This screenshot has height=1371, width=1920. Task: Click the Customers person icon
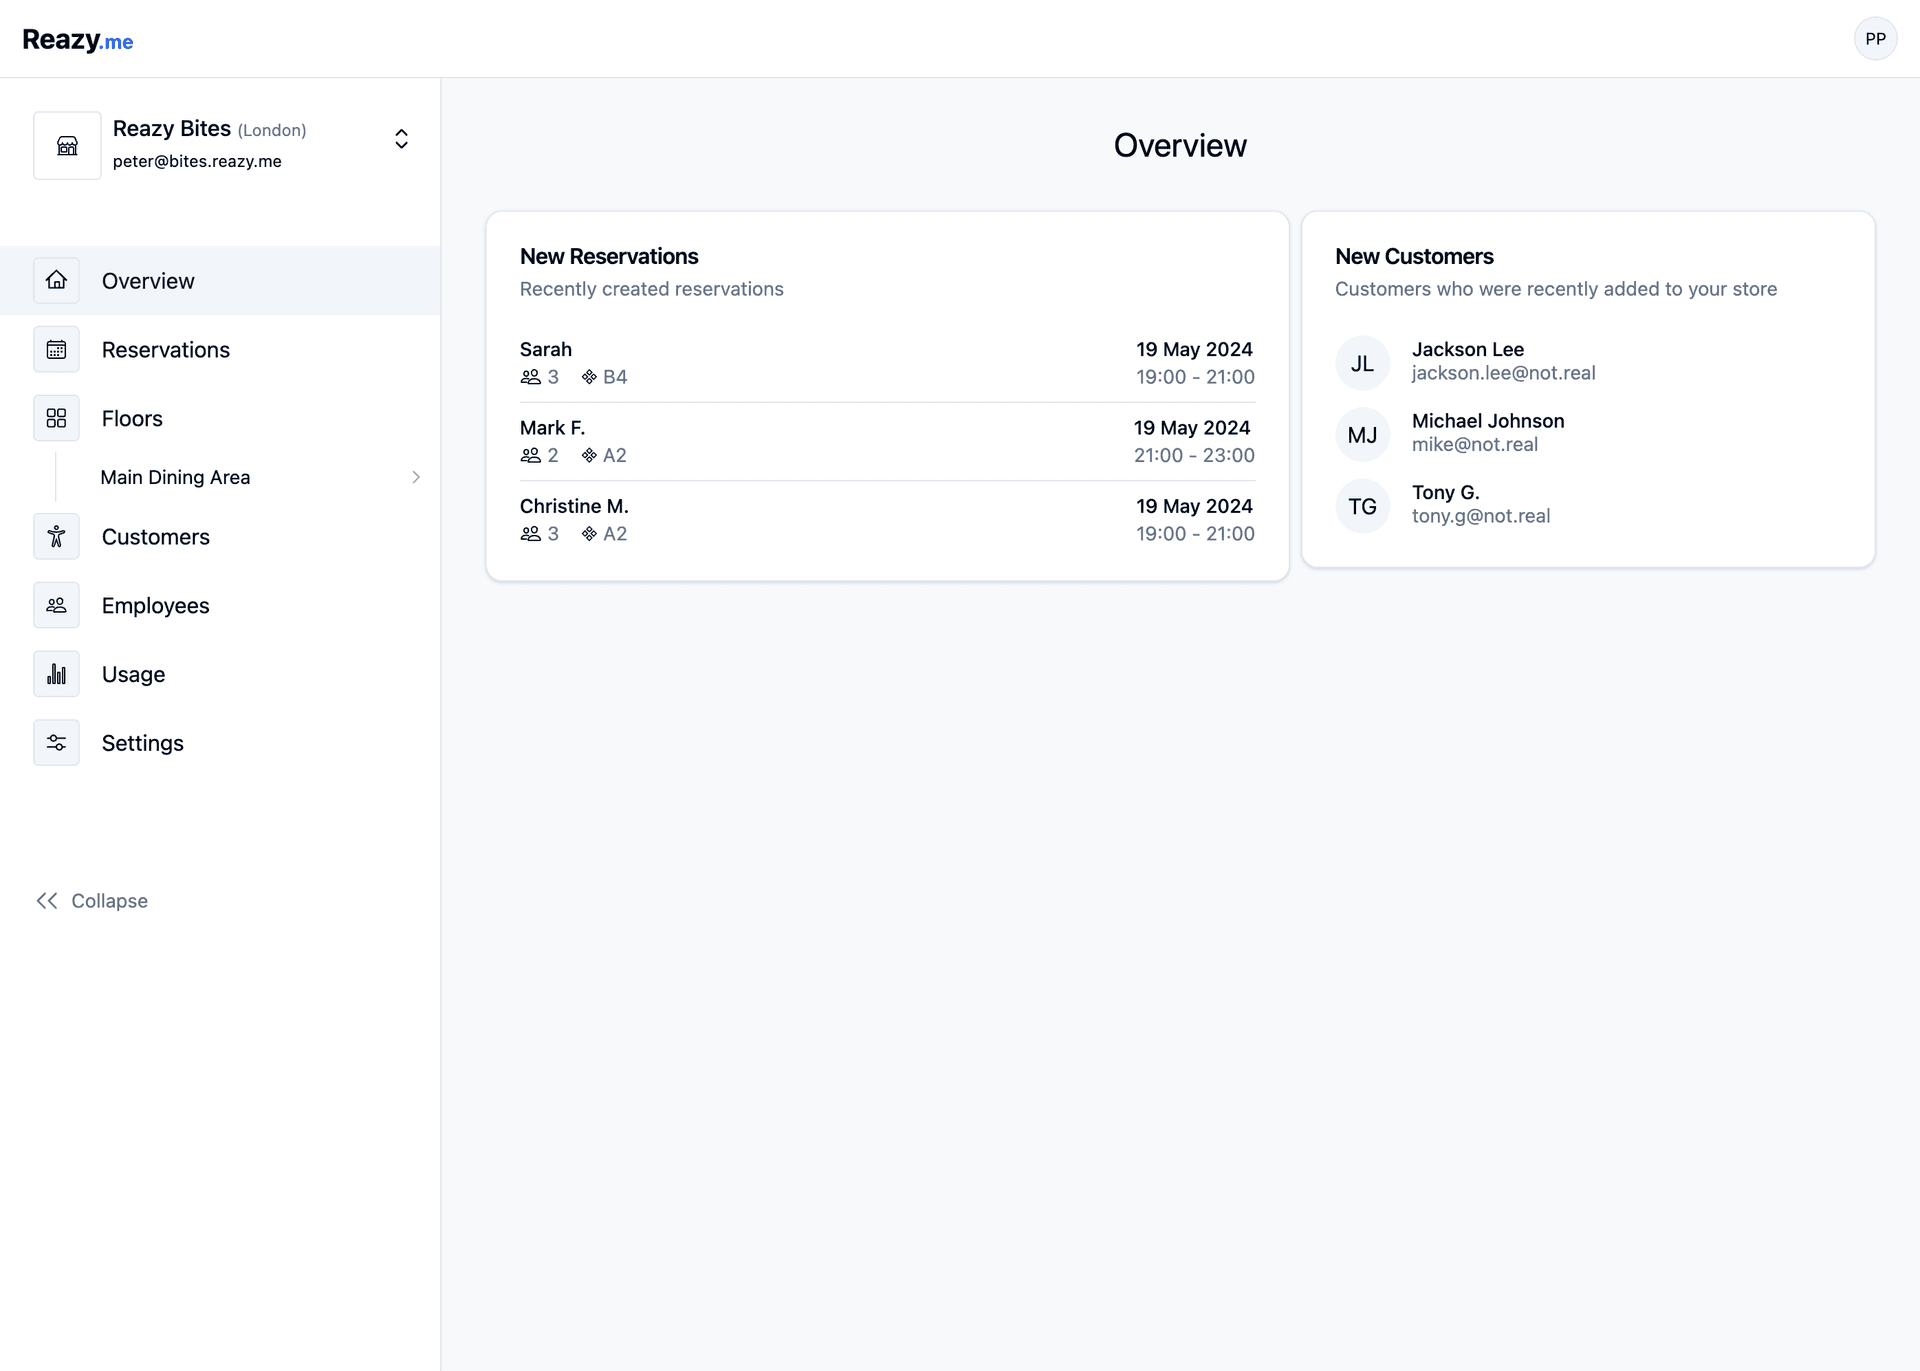tap(56, 536)
